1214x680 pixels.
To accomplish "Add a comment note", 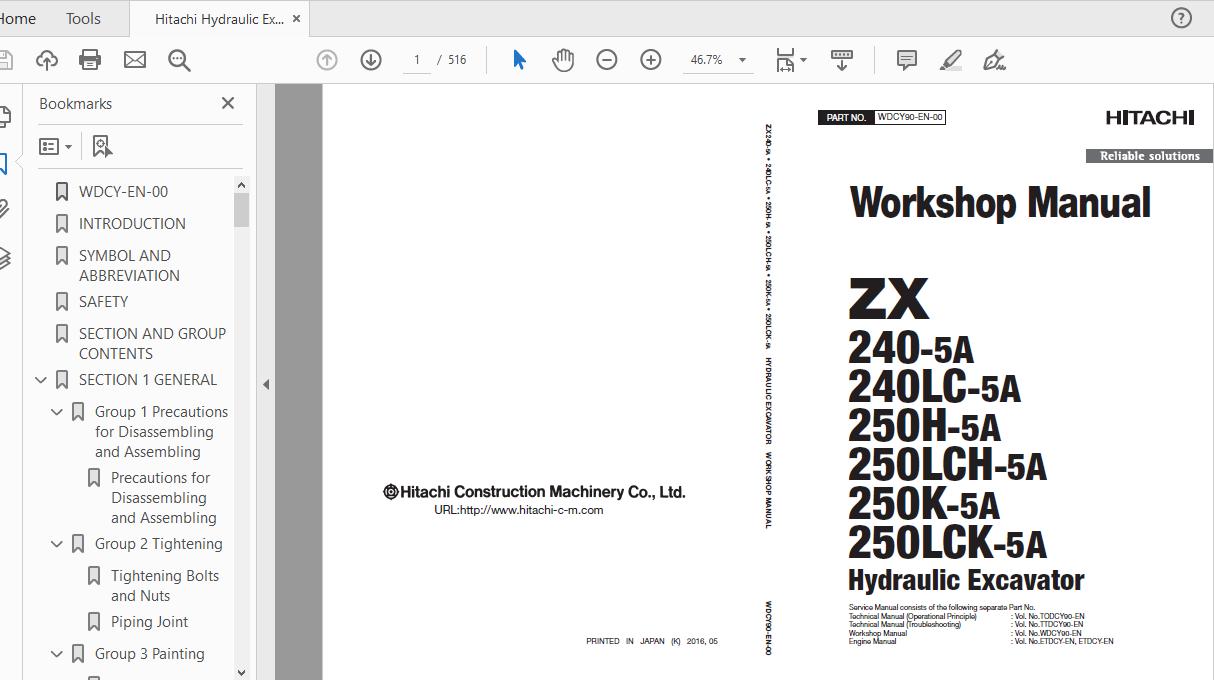I will pos(907,60).
